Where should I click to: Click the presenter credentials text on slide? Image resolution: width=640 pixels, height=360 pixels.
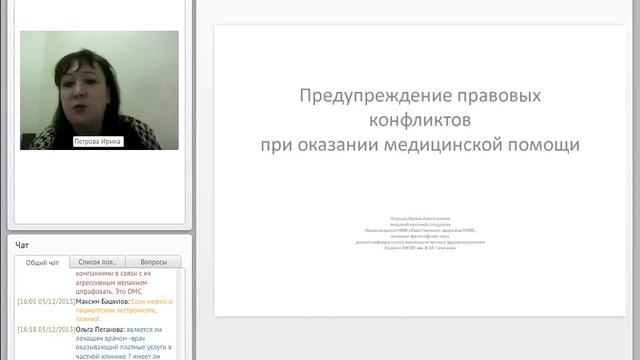click(420, 233)
